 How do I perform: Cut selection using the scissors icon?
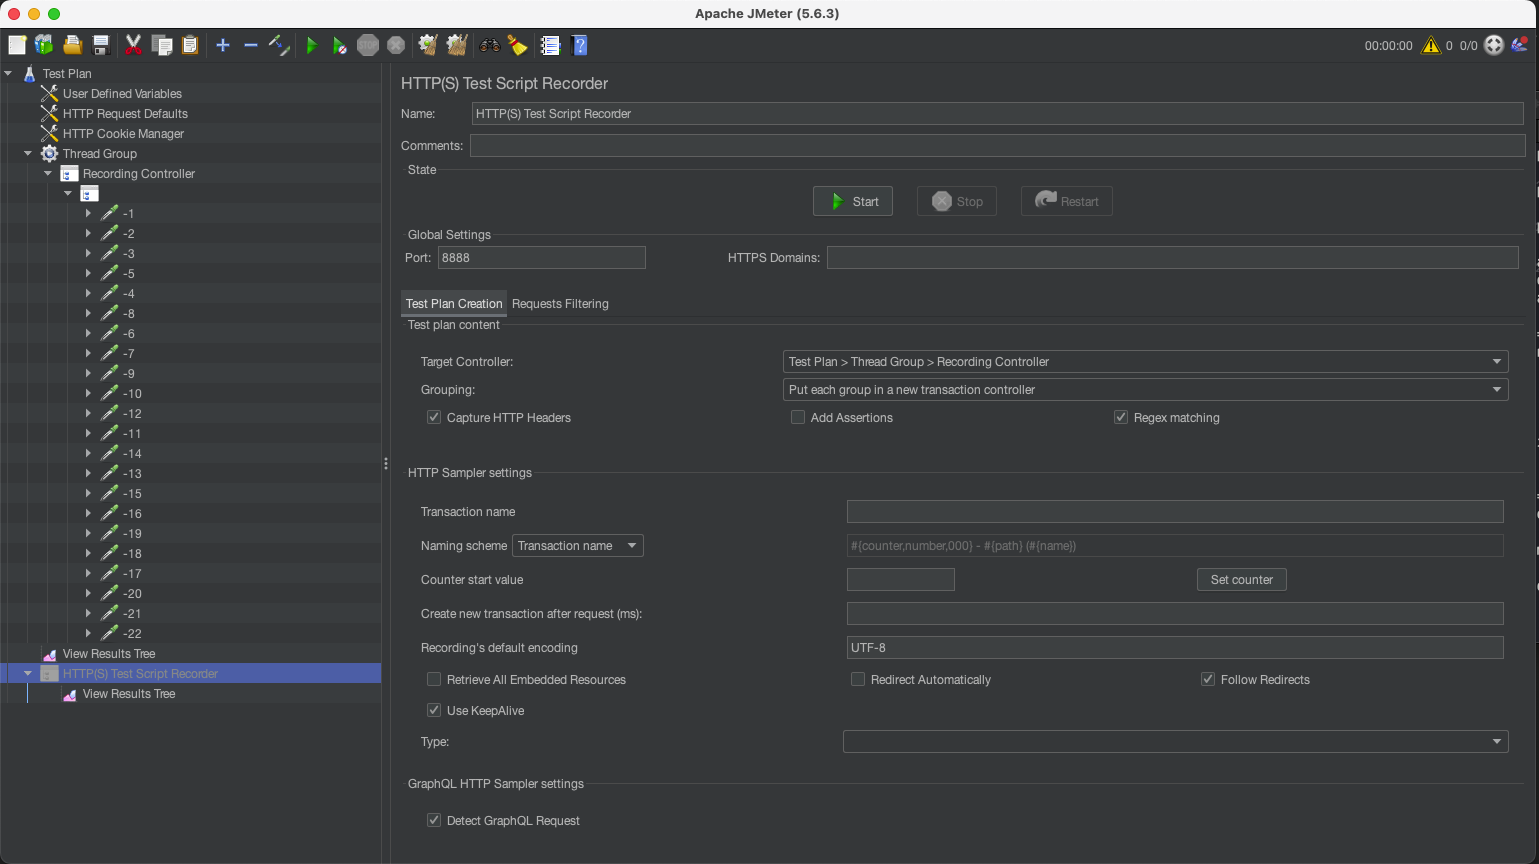click(x=133, y=45)
